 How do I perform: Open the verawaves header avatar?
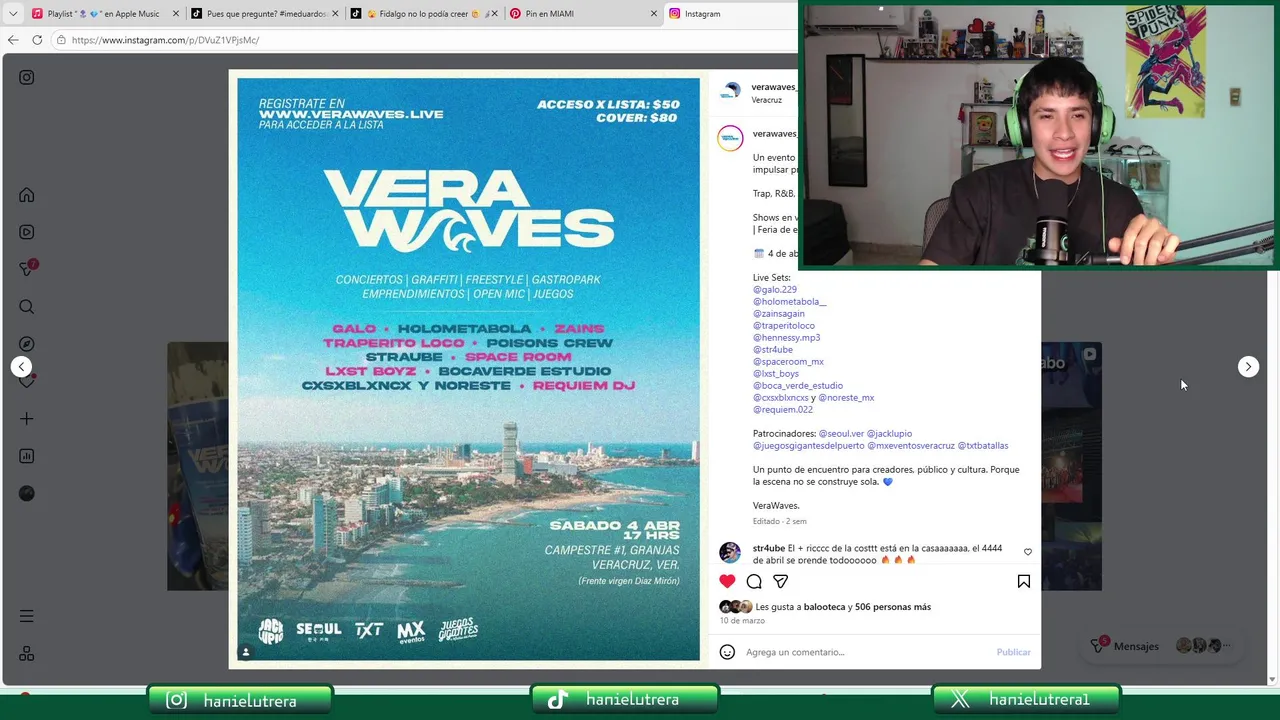point(731,92)
